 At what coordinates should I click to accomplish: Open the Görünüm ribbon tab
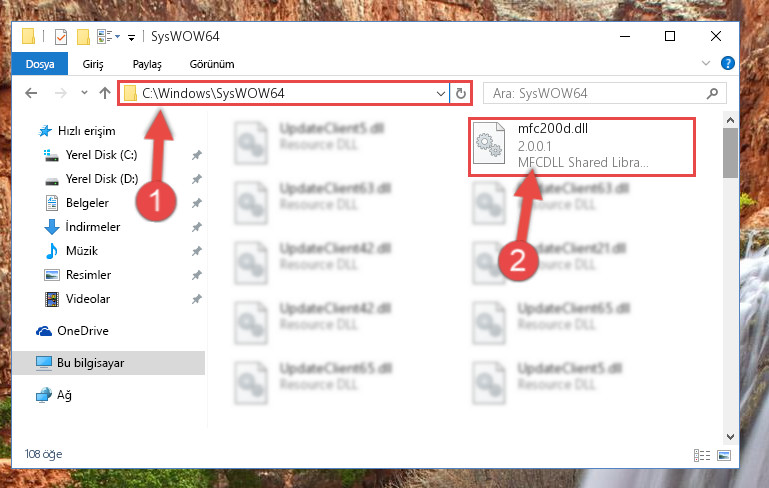[212, 64]
